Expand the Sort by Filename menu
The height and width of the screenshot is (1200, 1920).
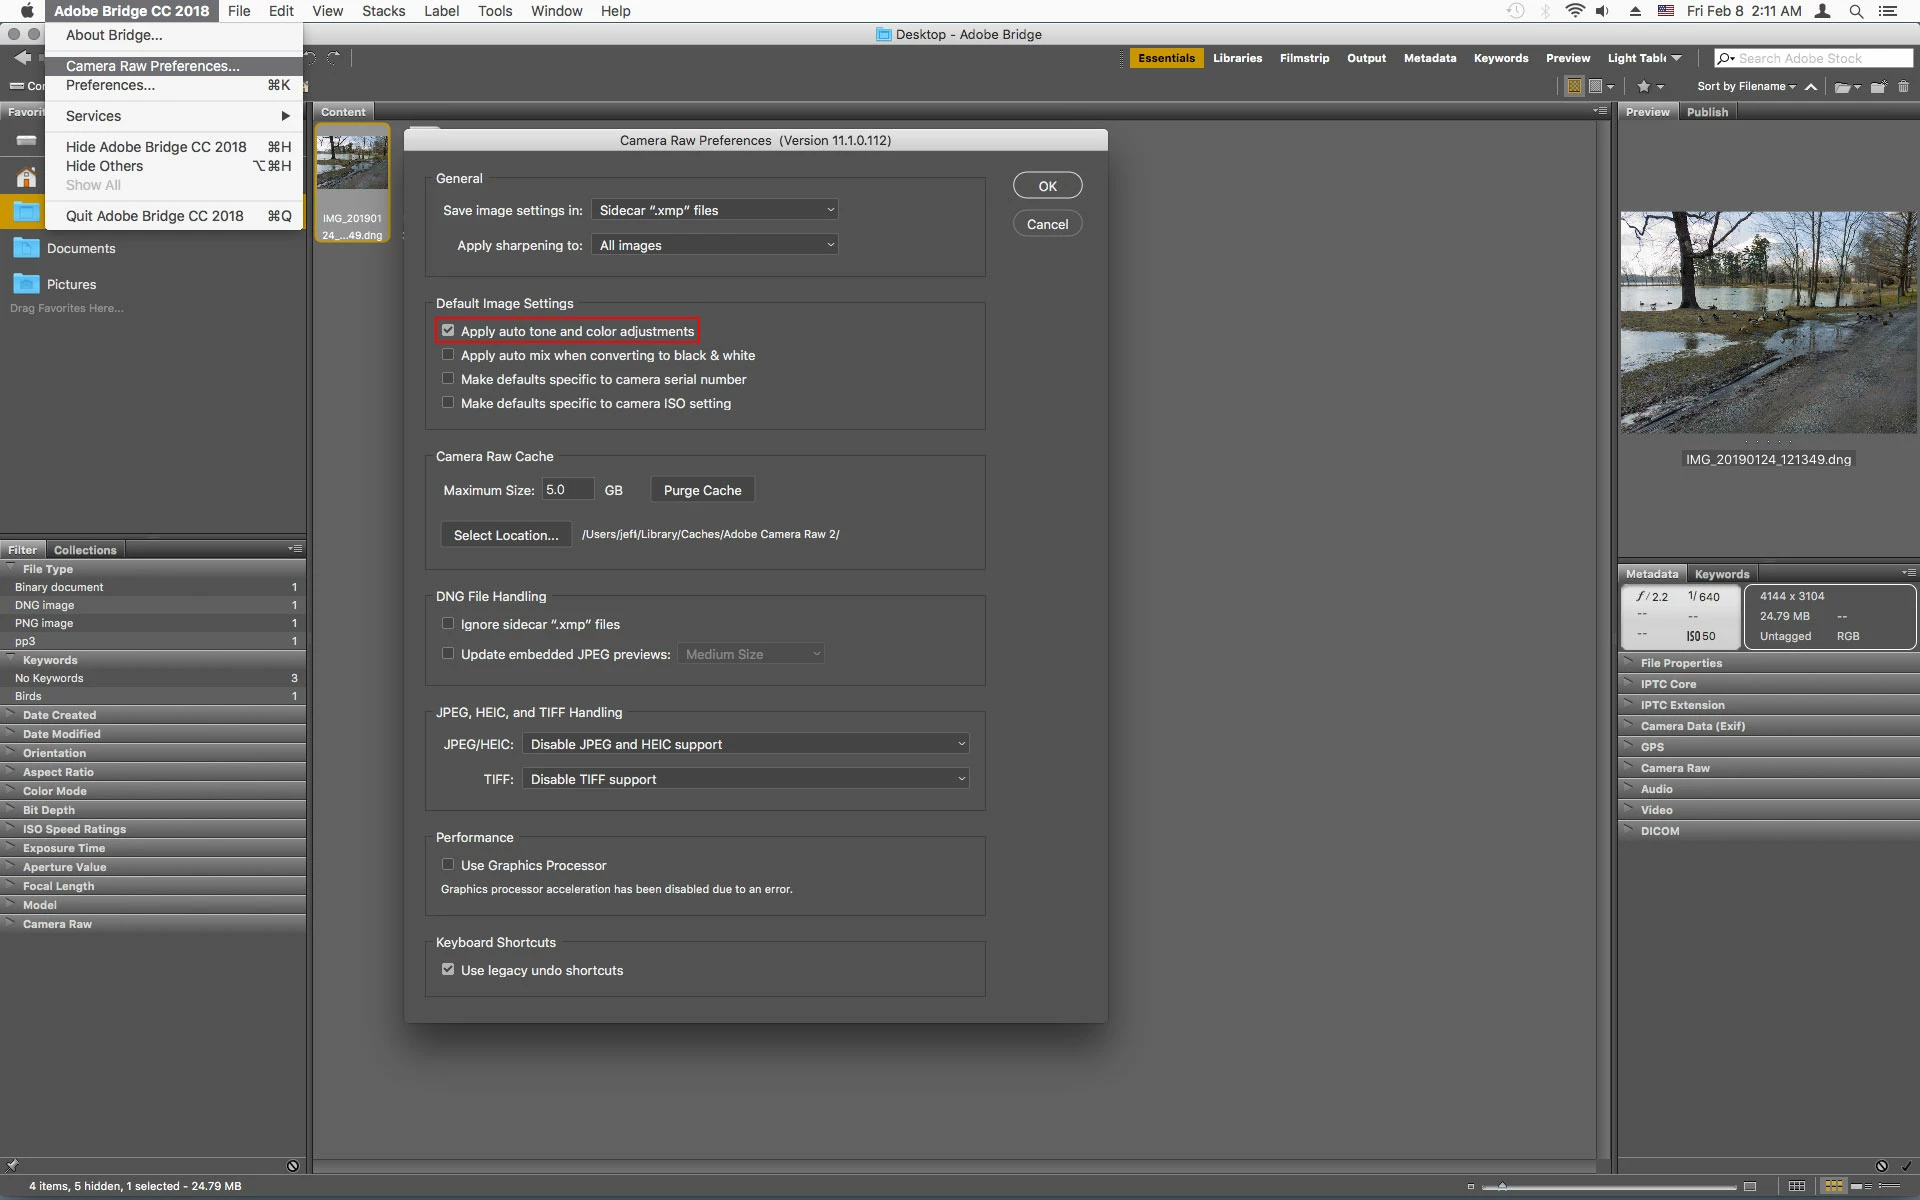pos(1745,87)
